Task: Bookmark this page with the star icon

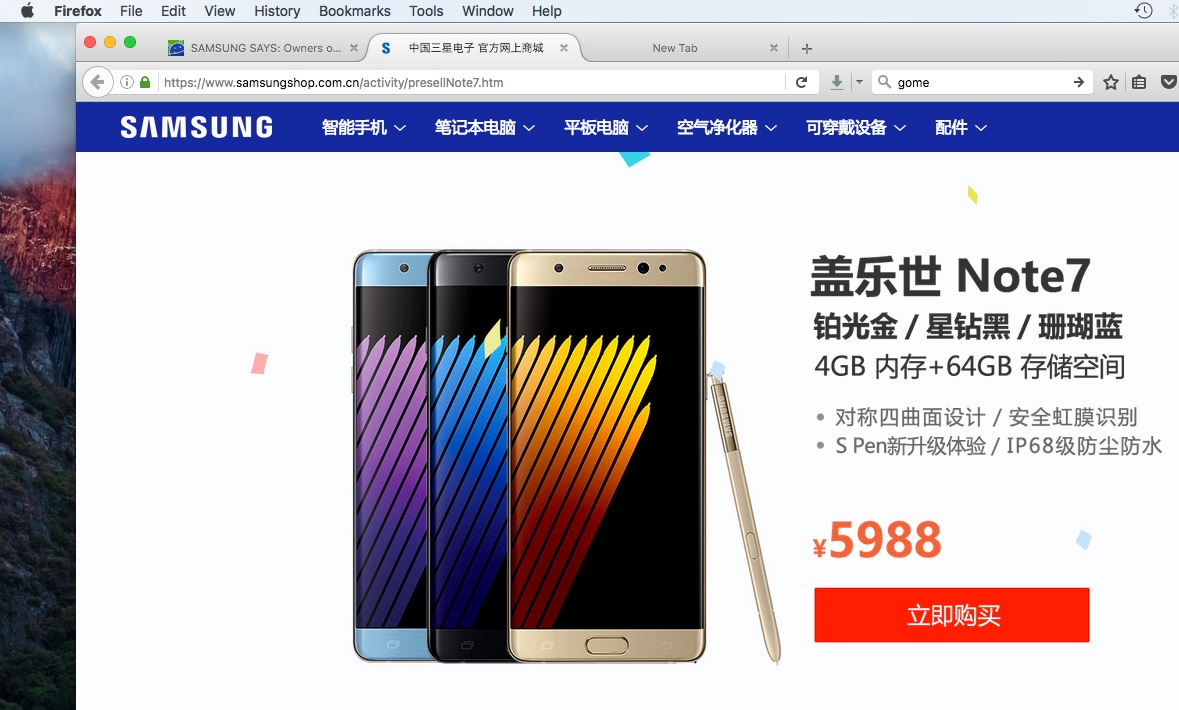Action: [x=1111, y=82]
